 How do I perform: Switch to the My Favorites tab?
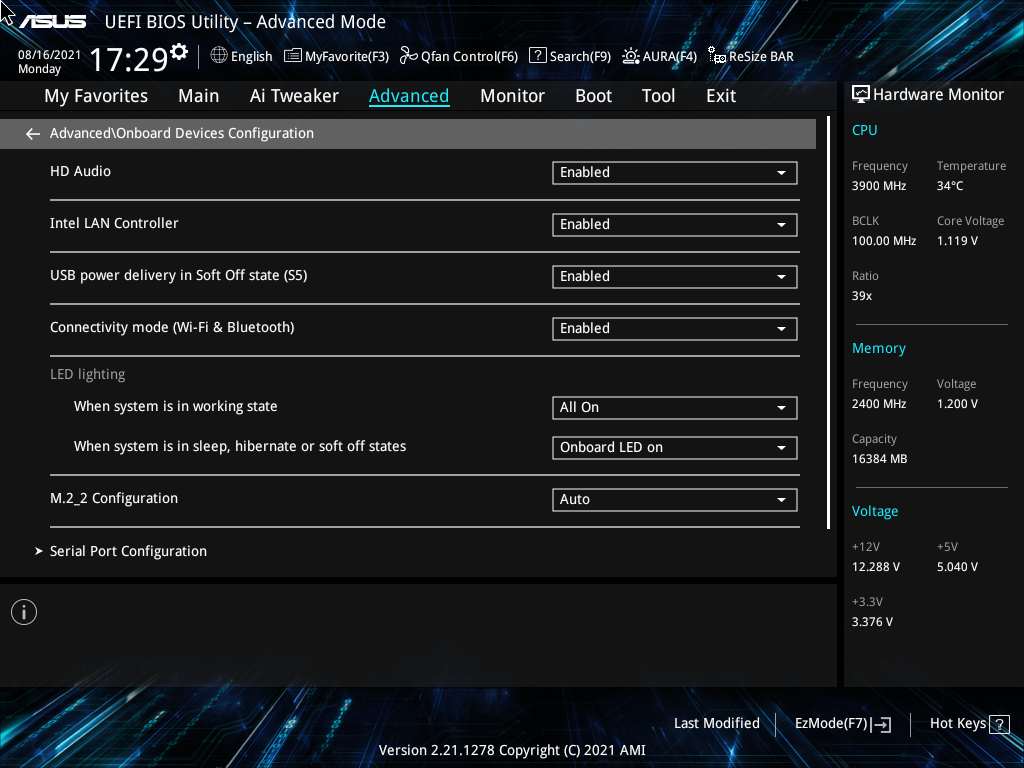click(x=96, y=96)
